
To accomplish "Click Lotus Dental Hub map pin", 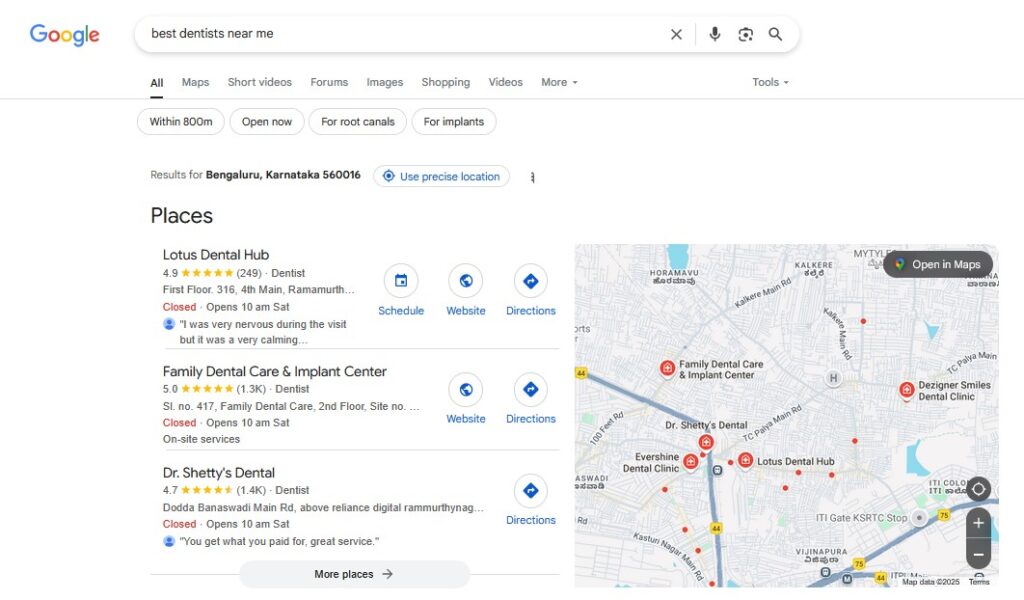I will click(745, 461).
